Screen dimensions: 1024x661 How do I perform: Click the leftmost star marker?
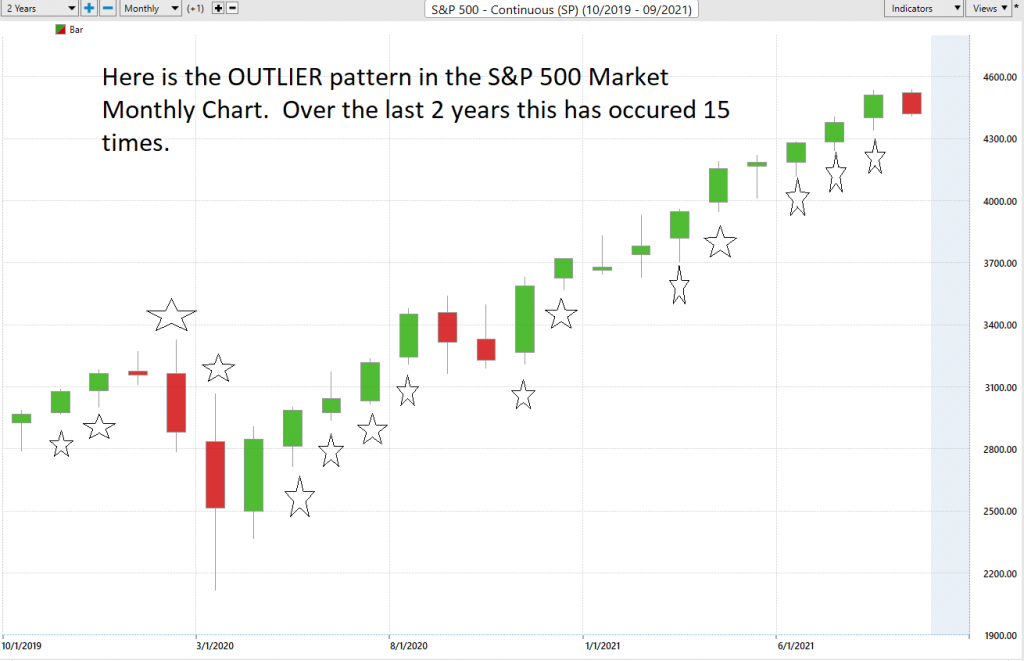pyautogui.click(x=61, y=445)
